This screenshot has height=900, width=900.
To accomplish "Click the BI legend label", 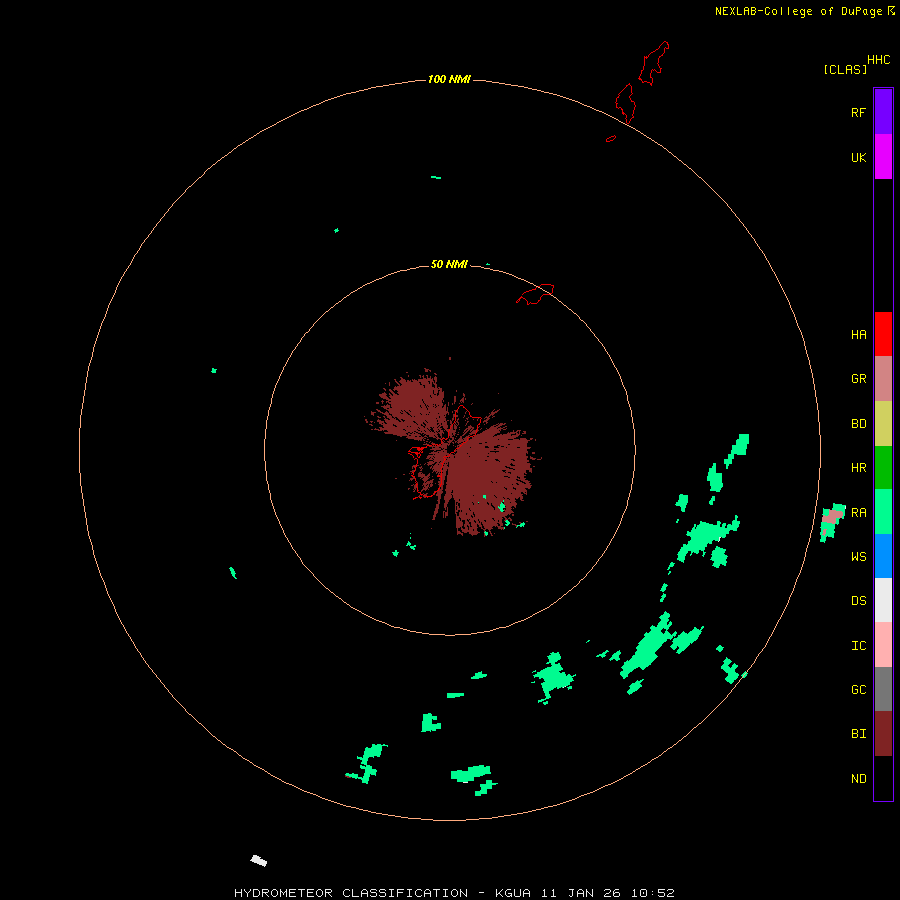I will pos(858,734).
